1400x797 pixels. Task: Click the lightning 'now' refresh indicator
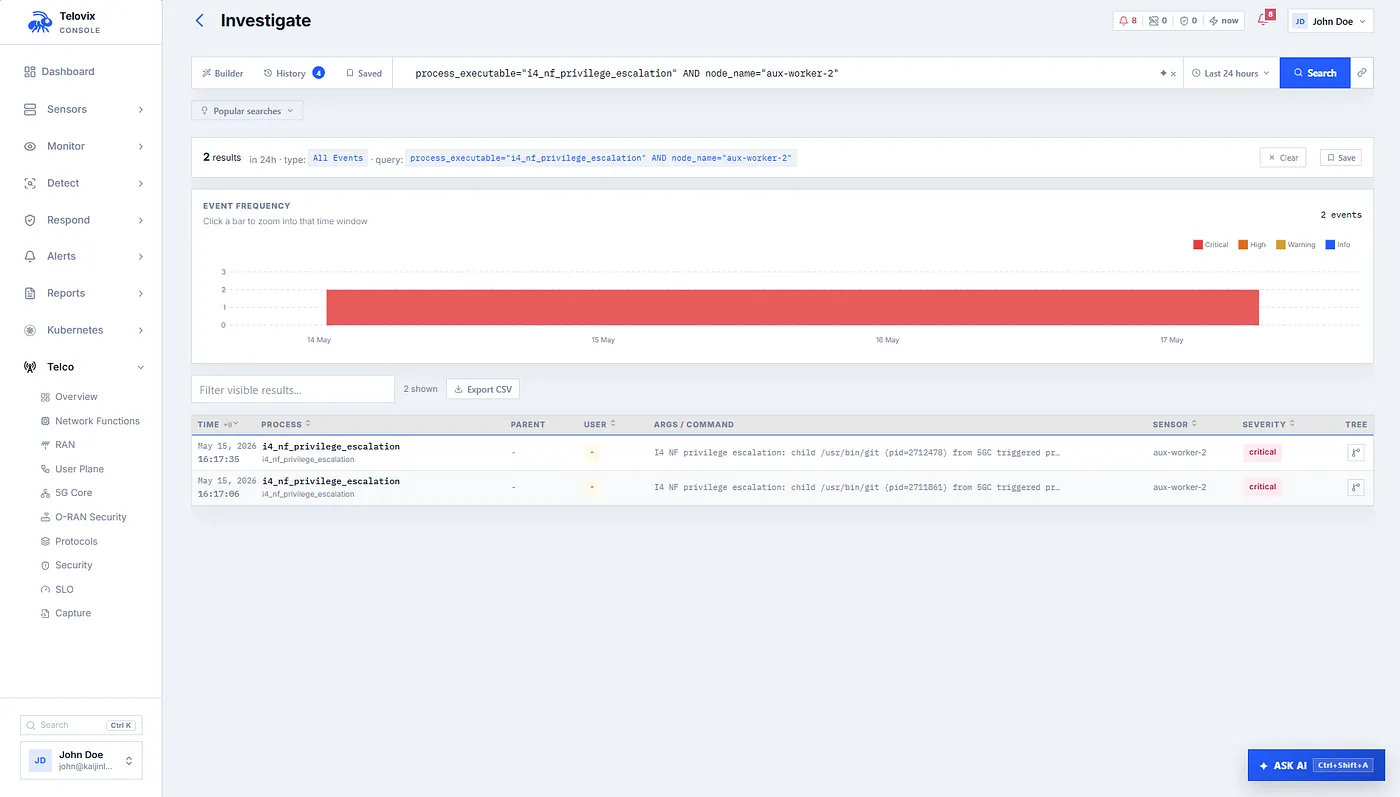click(1224, 21)
